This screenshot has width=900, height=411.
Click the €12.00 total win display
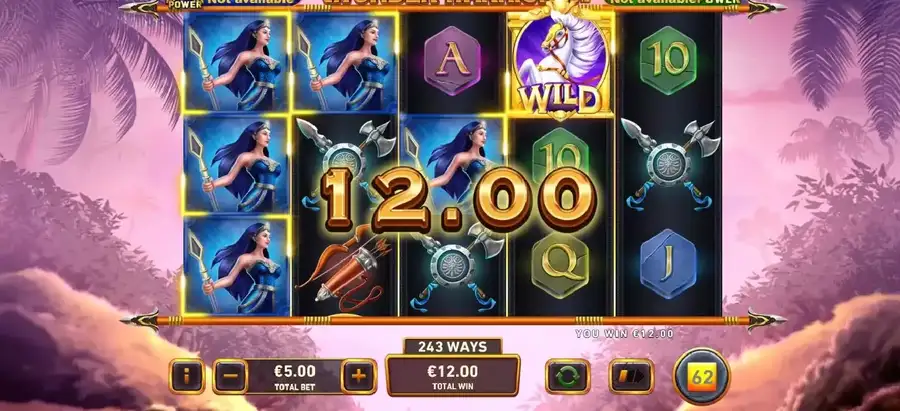[452, 375]
